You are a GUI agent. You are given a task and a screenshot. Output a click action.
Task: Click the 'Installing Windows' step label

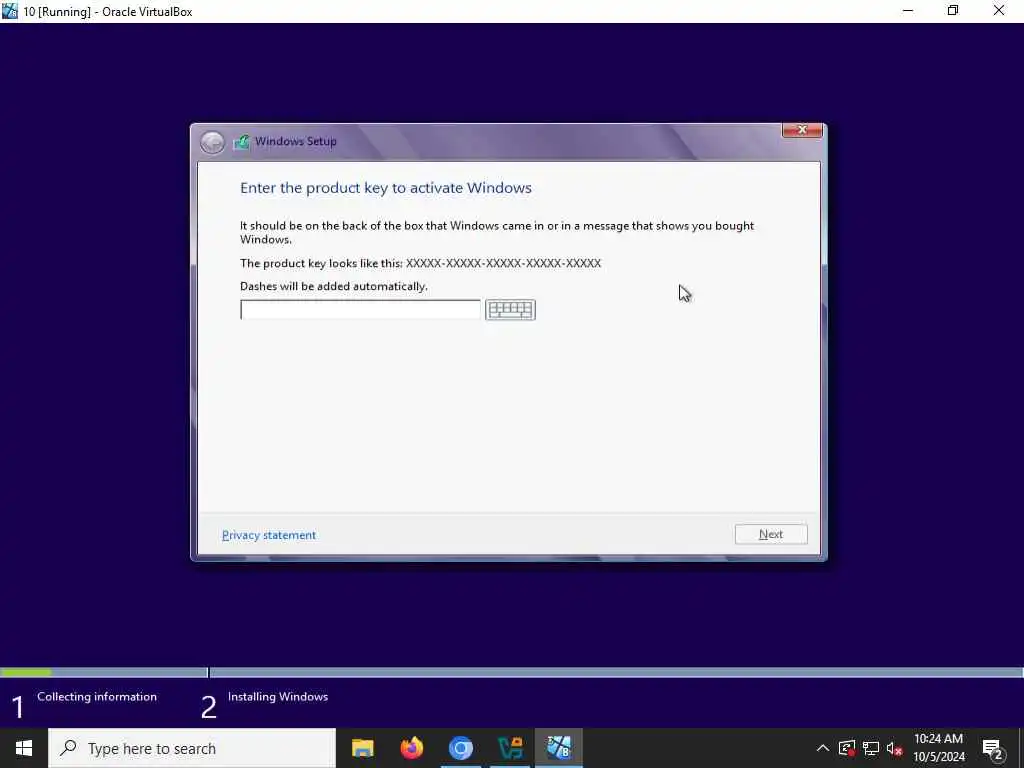(x=278, y=697)
